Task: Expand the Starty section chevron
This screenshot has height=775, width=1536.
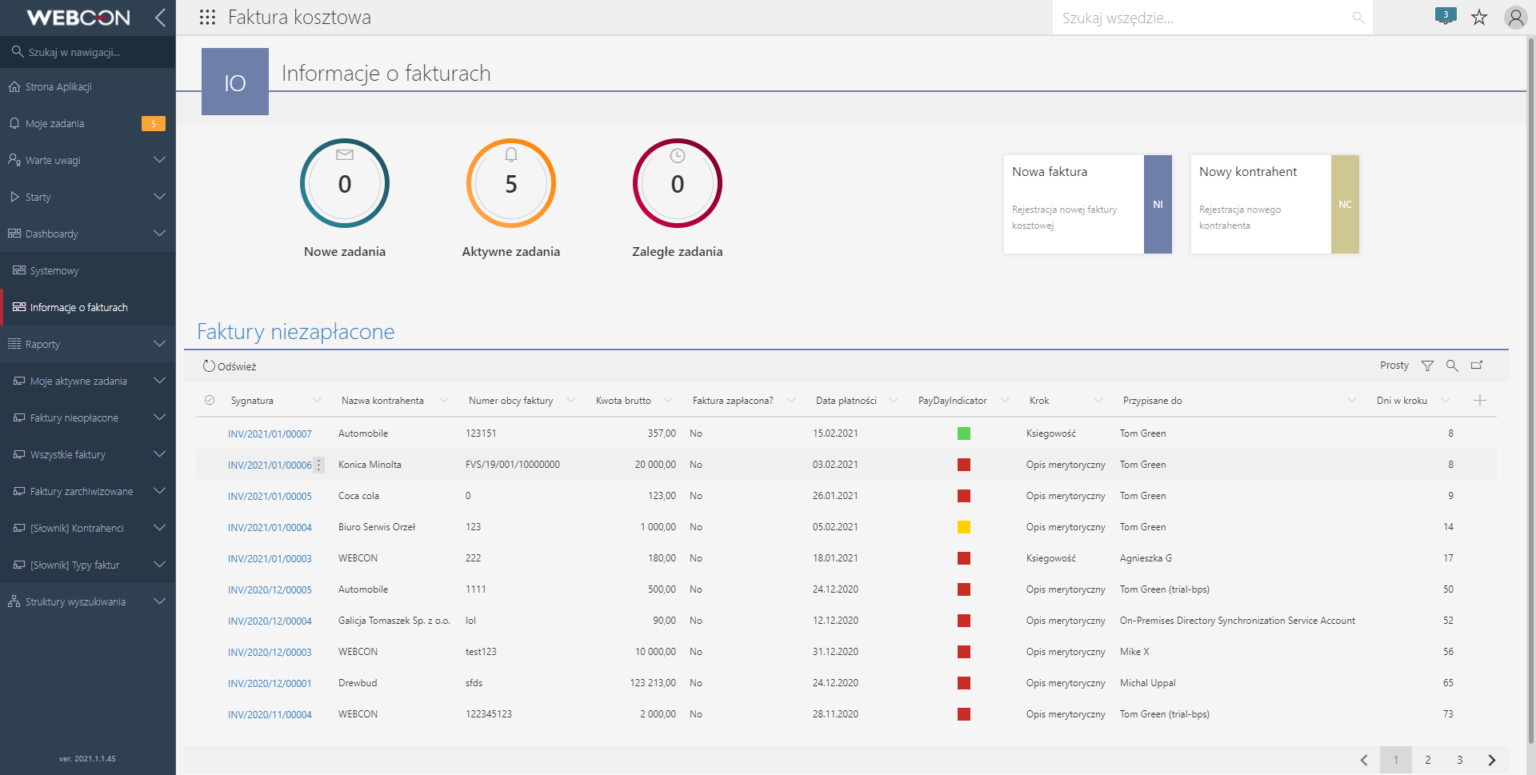Action: [x=160, y=197]
